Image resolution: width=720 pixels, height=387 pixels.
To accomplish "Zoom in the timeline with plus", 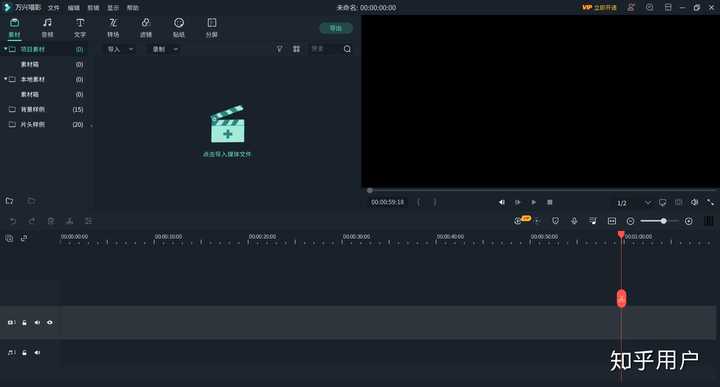I will [x=689, y=221].
